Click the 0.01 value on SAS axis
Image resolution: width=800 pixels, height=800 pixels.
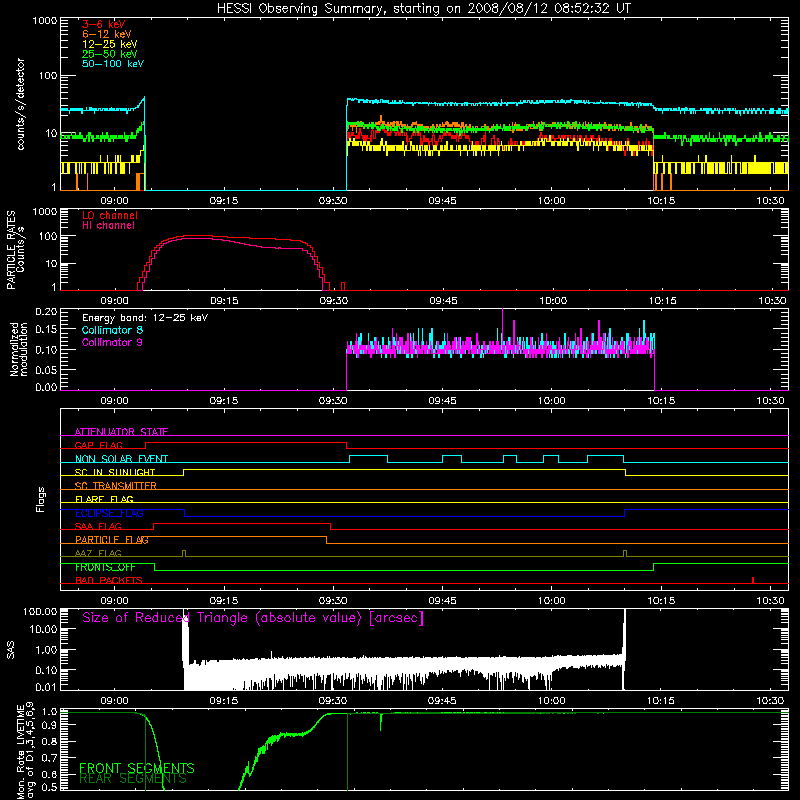coord(46,687)
